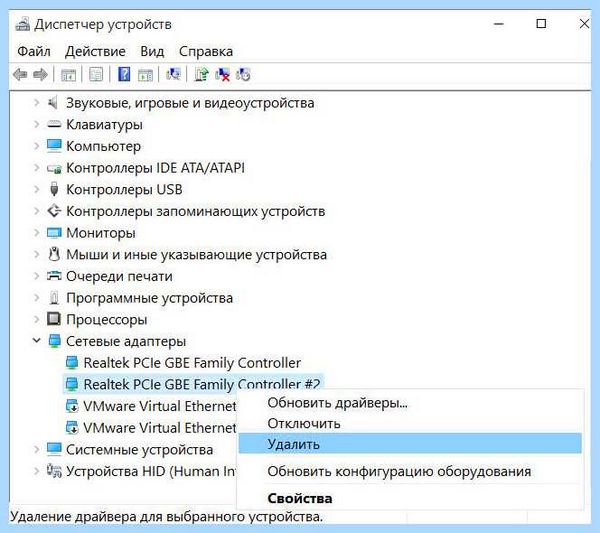Click the Процессоры category label
Screen dimensions: 600x533
[x=106, y=319]
